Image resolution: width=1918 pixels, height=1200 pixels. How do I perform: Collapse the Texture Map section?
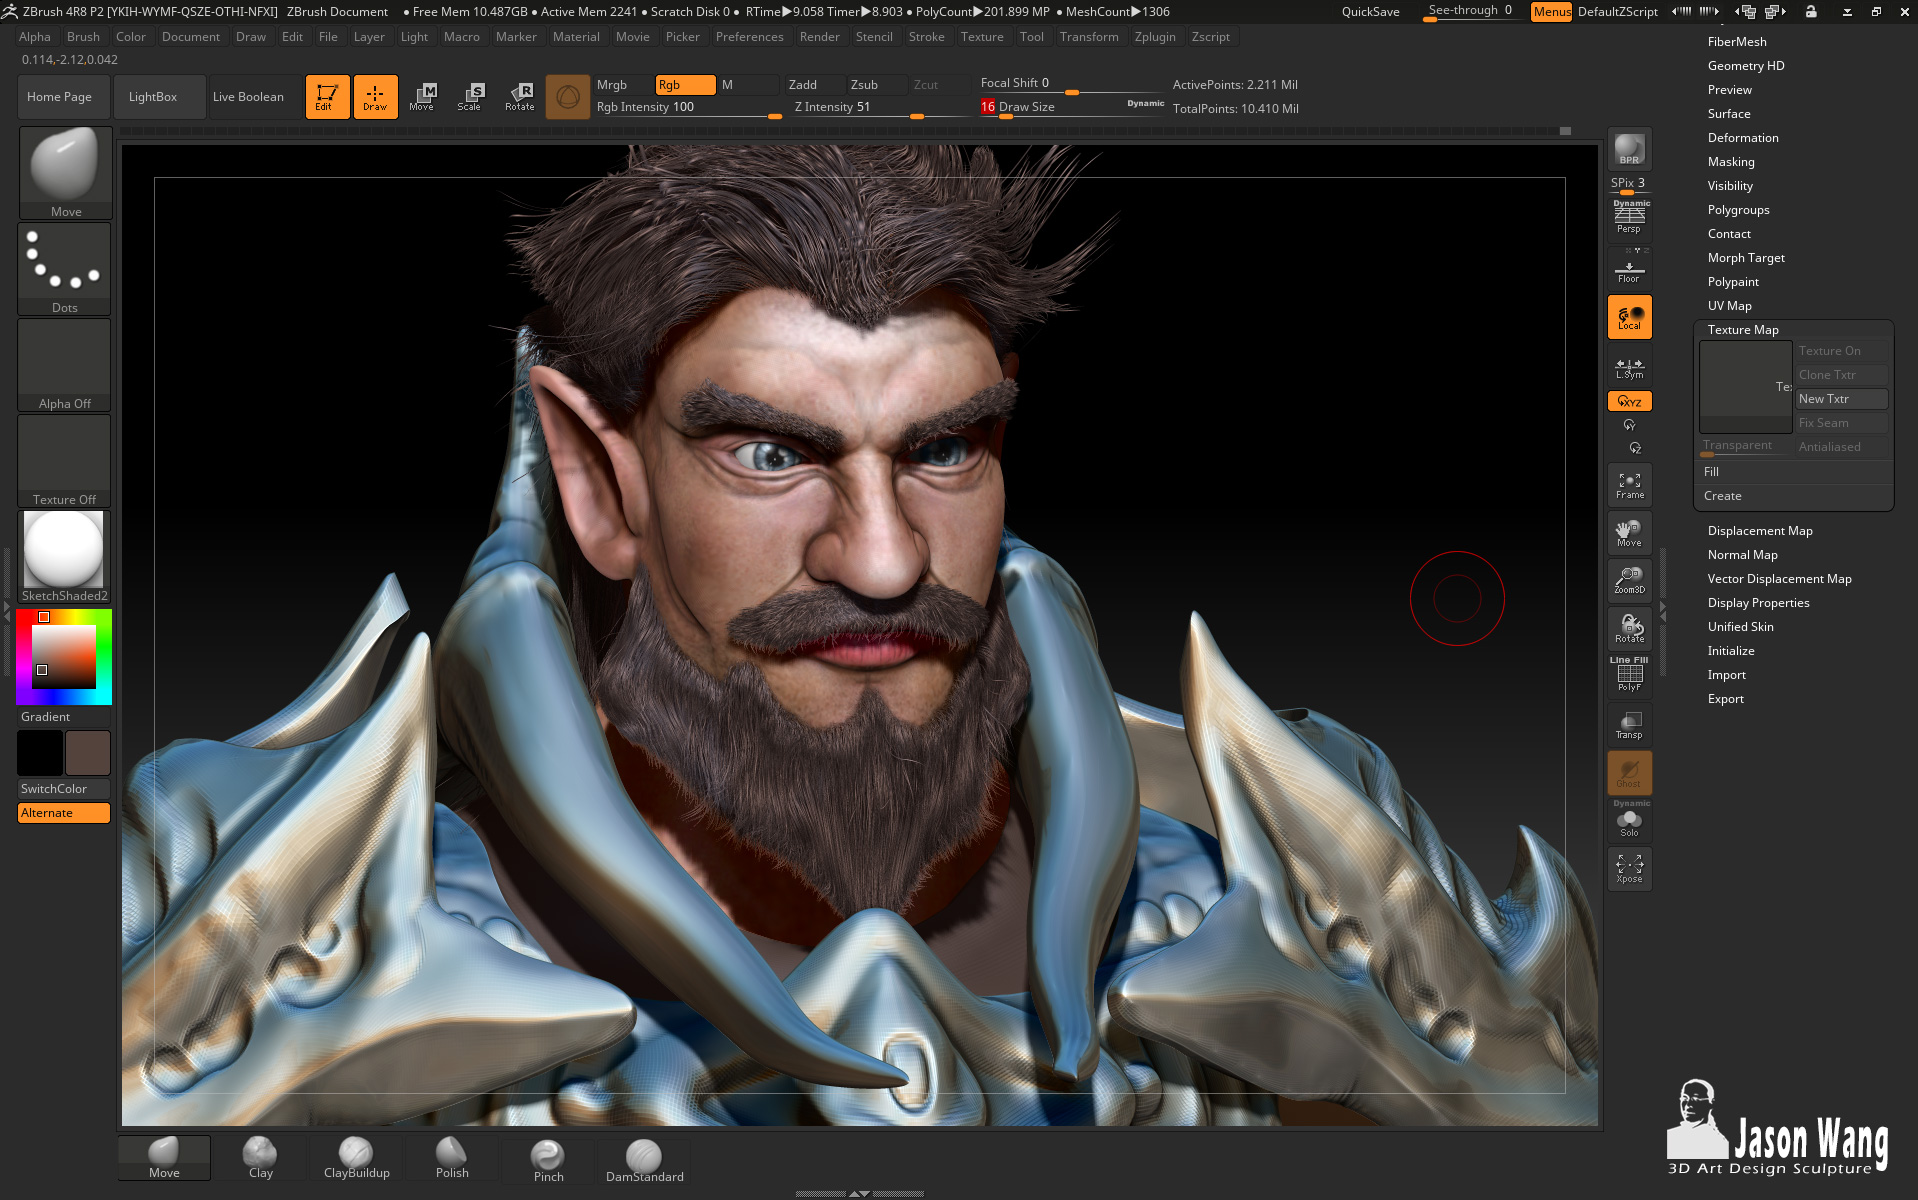(x=1743, y=330)
